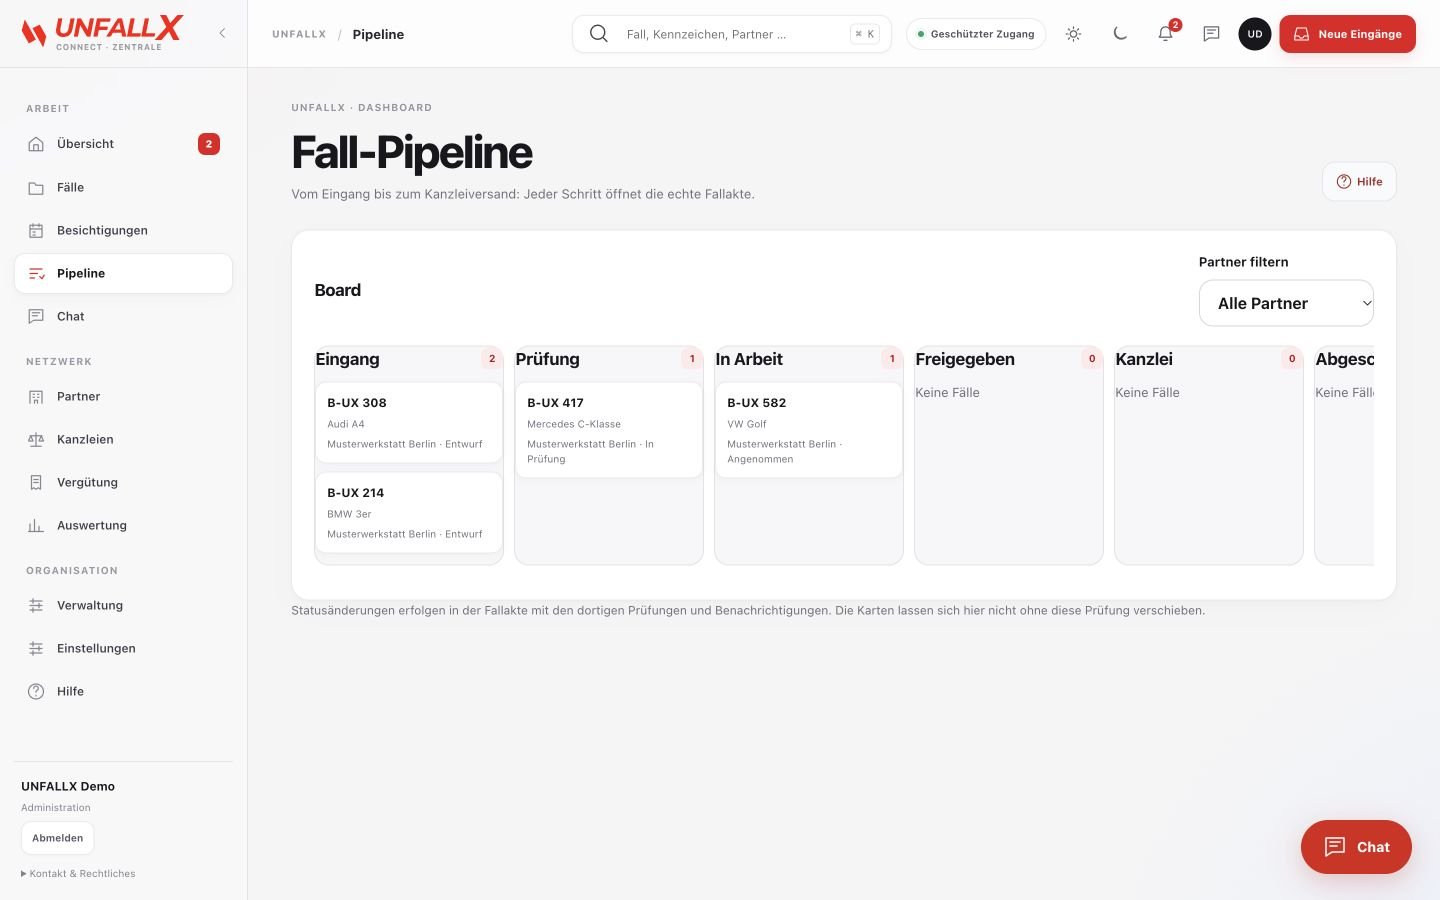Click the sidebar Hilfe question-mark icon

pyautogui.click(x=36, y=691)
